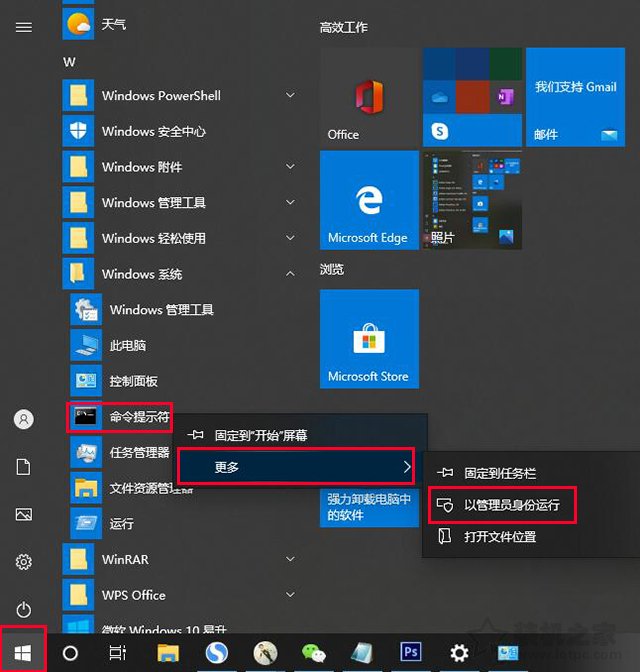The image size is (640, 672).
Task: Open File Explorer from the taskbar
Action: pyautogui.click(x=167, y=653)
